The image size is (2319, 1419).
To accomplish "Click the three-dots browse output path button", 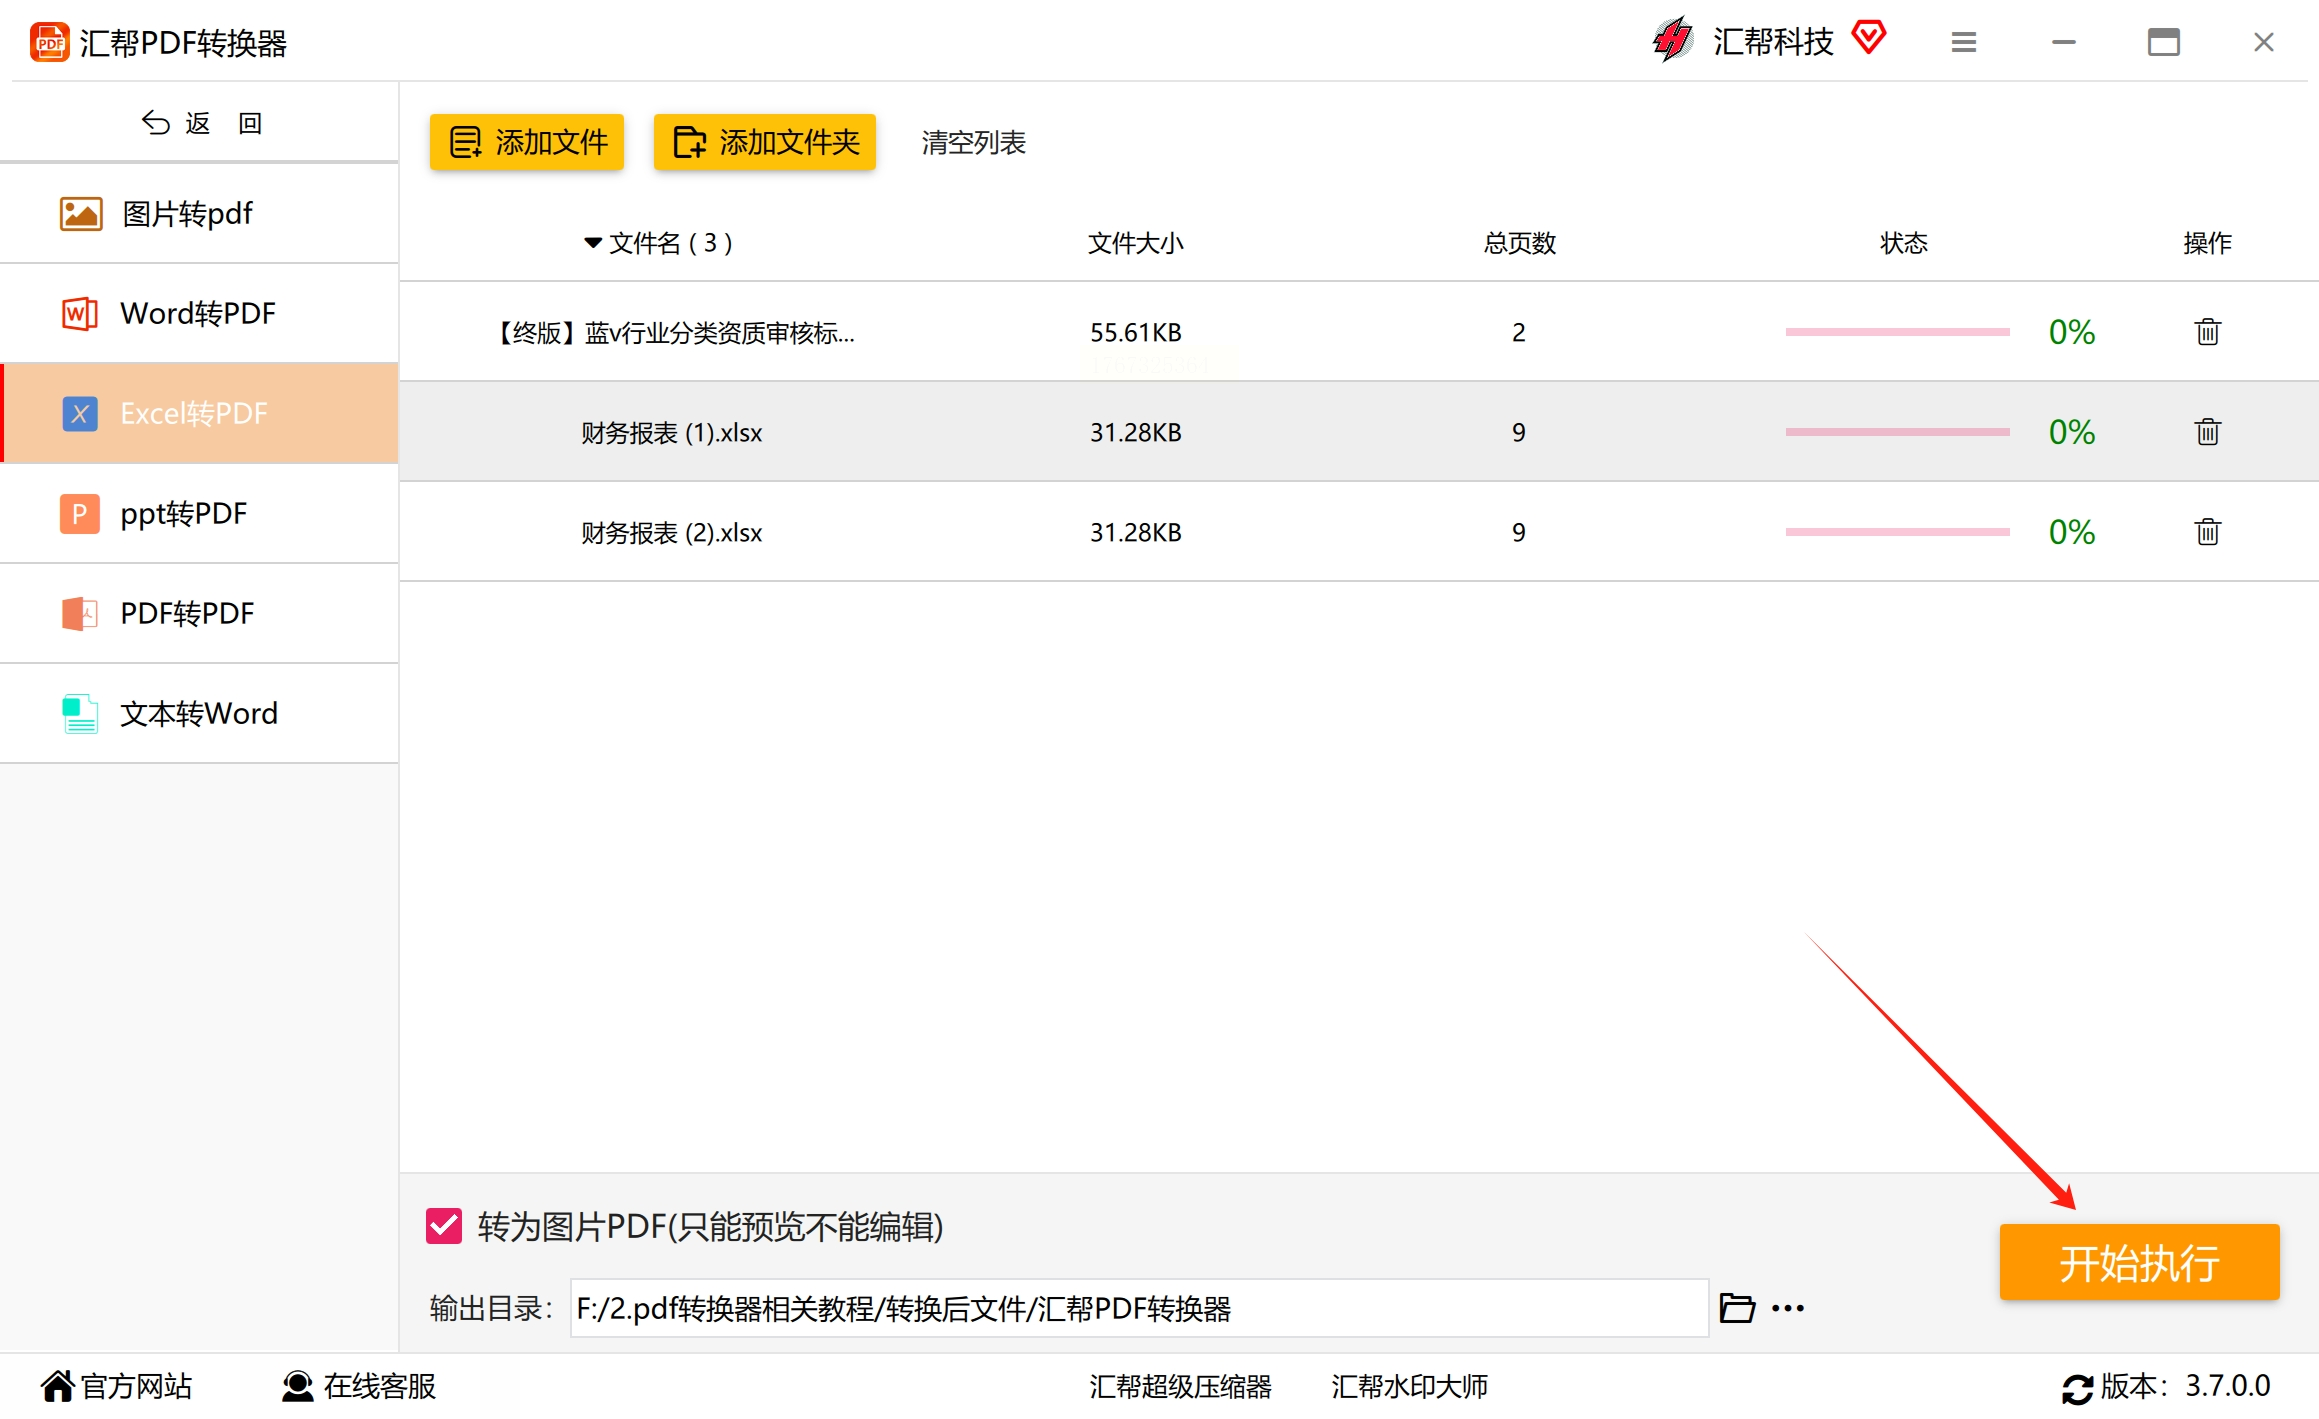I will tap(1788, 1308).
